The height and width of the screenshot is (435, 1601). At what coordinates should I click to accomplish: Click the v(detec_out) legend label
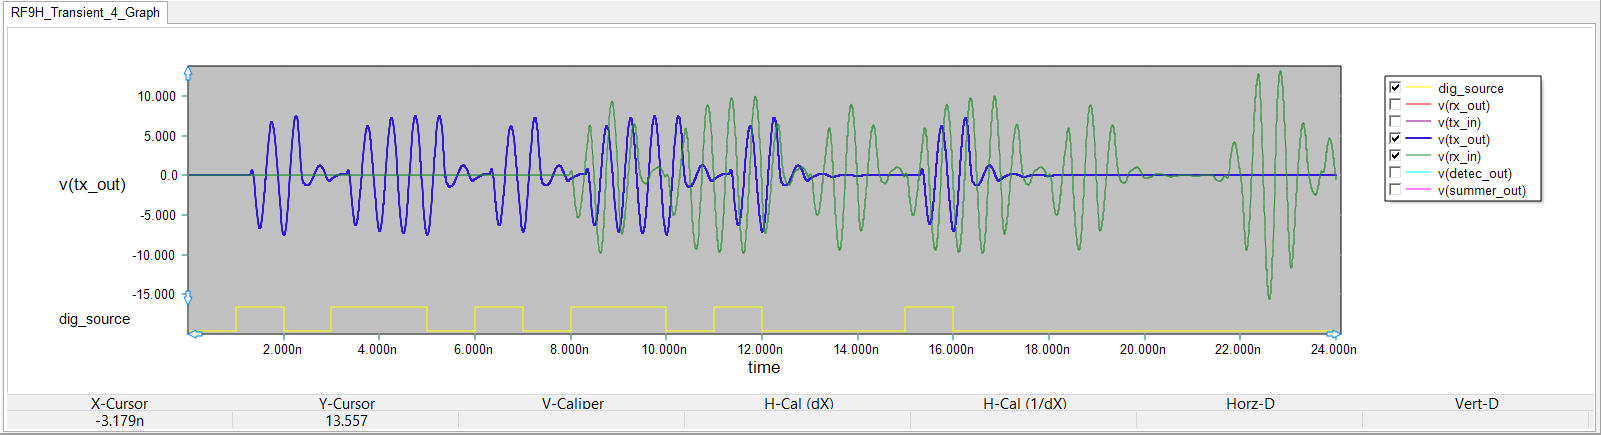[1475, 173]
